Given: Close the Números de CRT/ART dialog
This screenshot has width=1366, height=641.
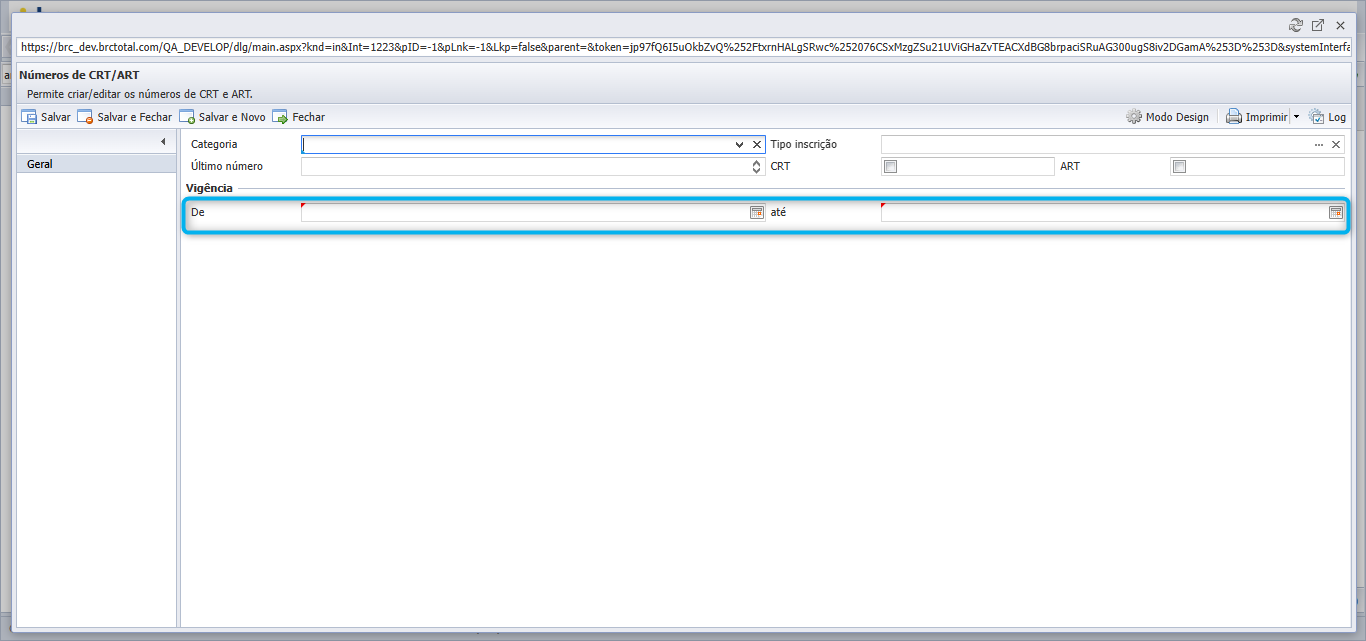Looking at the screenshot, I should 1340,25.
